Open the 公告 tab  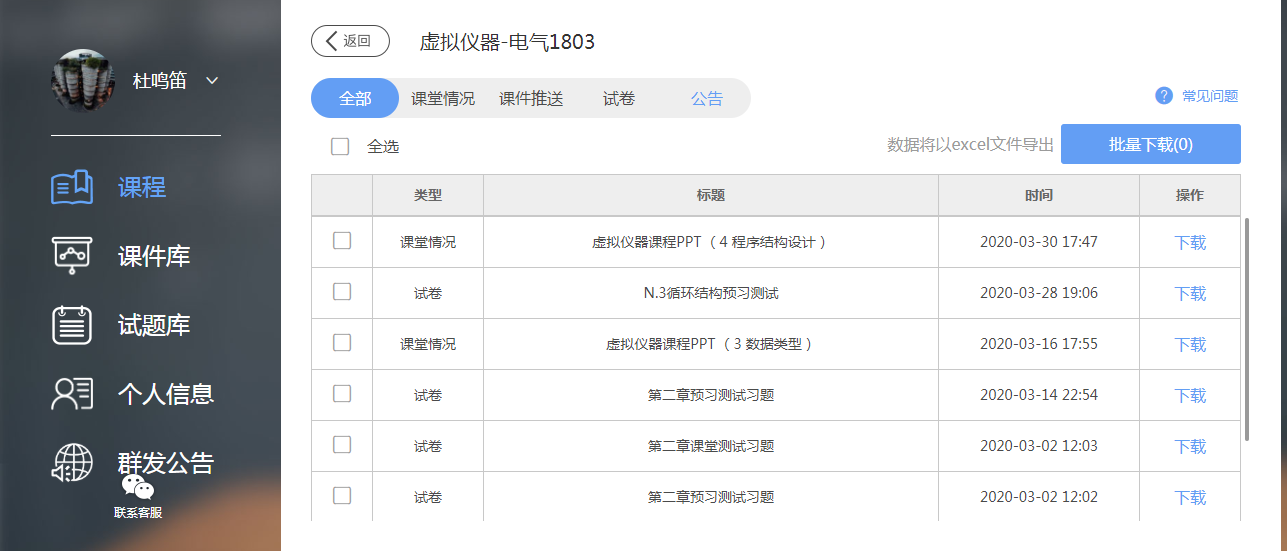(x=707, y=99)
